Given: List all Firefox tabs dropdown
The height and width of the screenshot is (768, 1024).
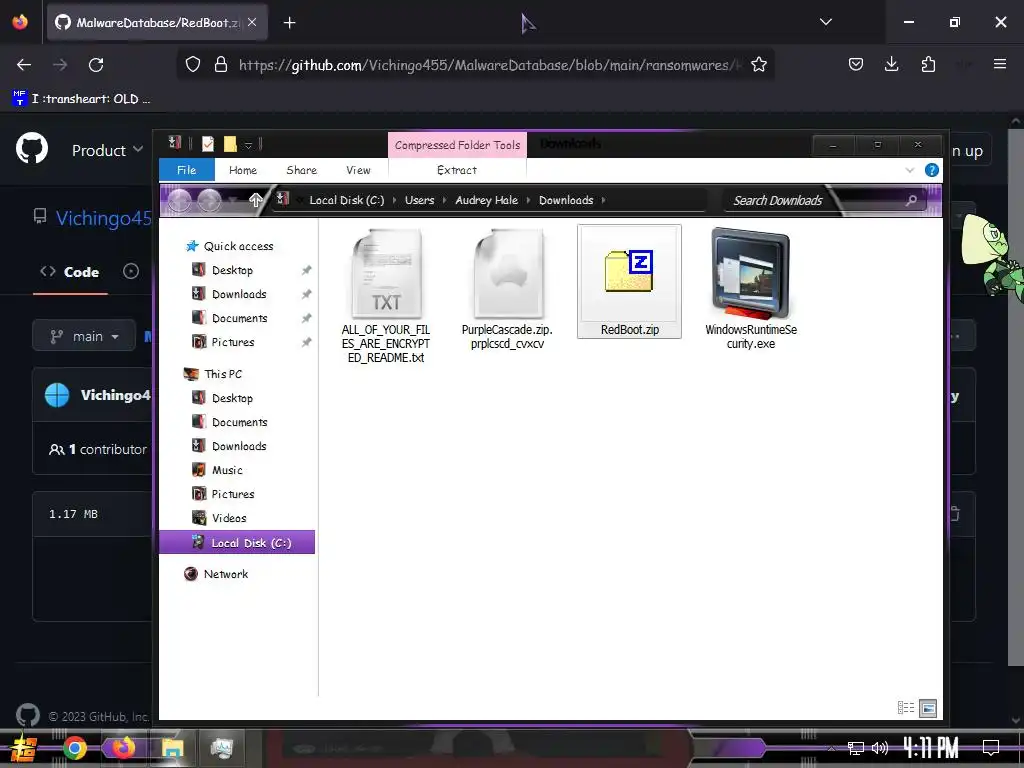Looking at the screenshot, I should [826, 22].
